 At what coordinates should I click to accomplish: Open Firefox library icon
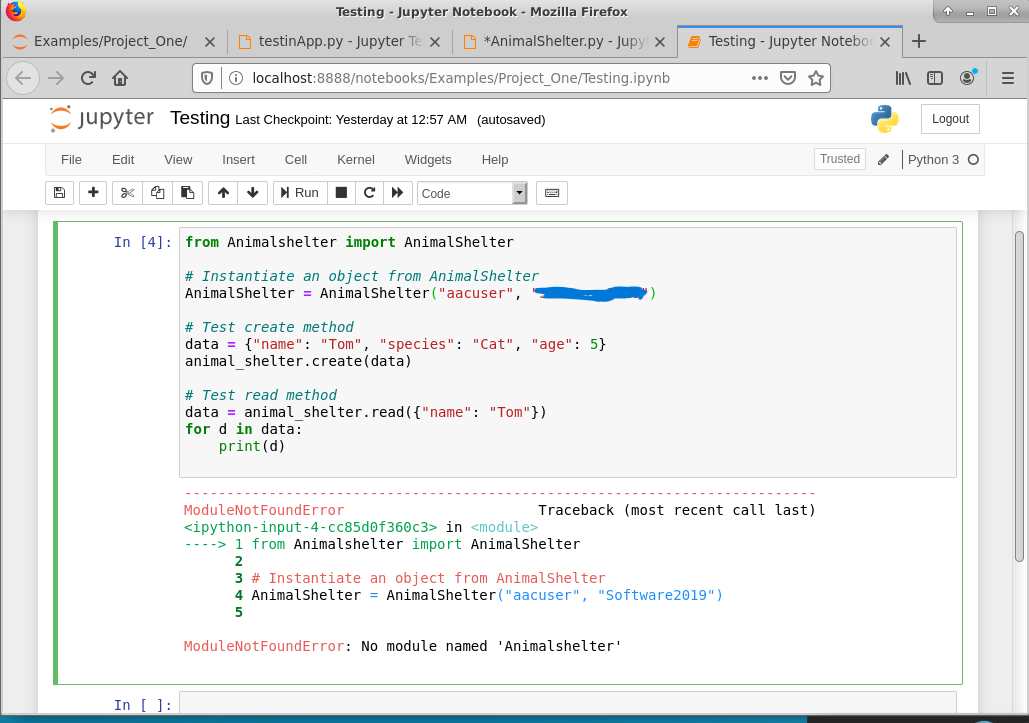pos(903,78)
